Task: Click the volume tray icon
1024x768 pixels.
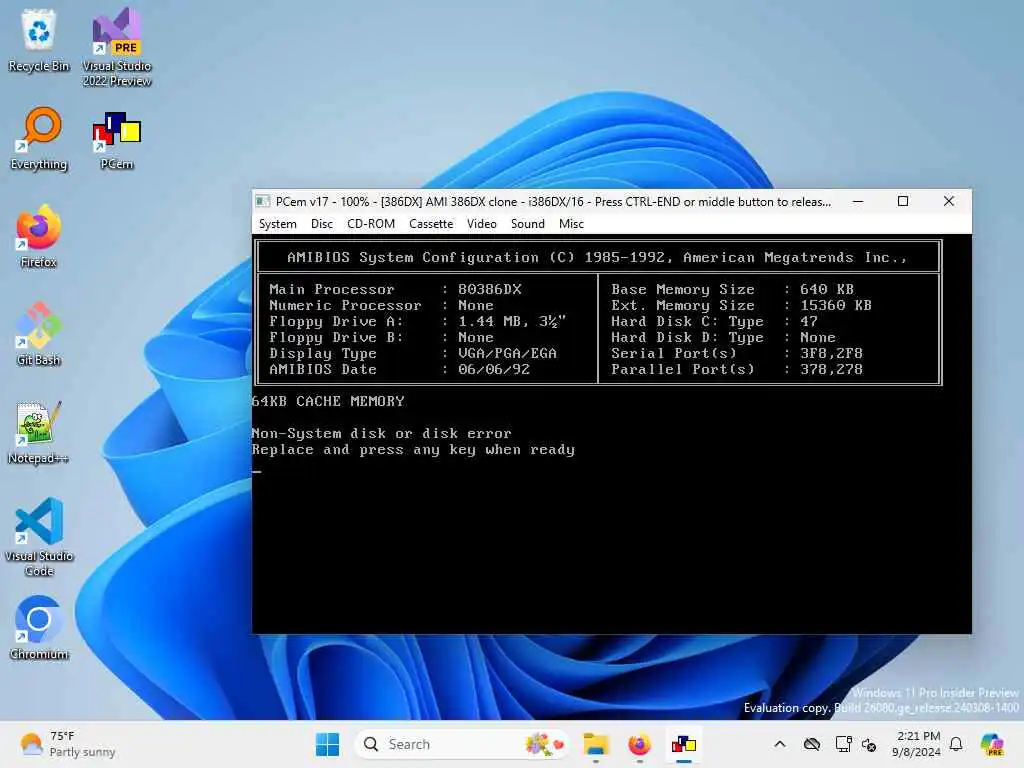Action: [x=869, y=744]
